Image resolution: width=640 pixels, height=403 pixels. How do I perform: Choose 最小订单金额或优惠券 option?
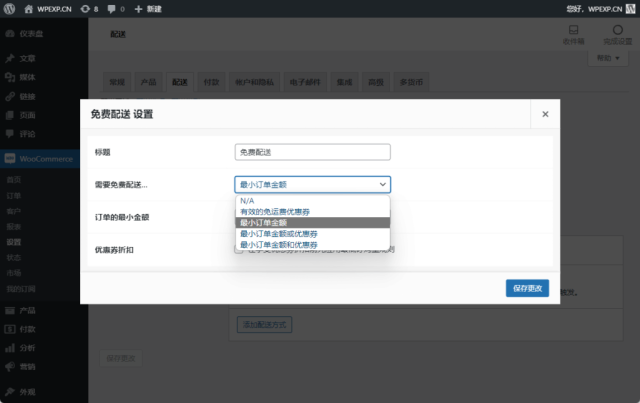click(313, 234)
